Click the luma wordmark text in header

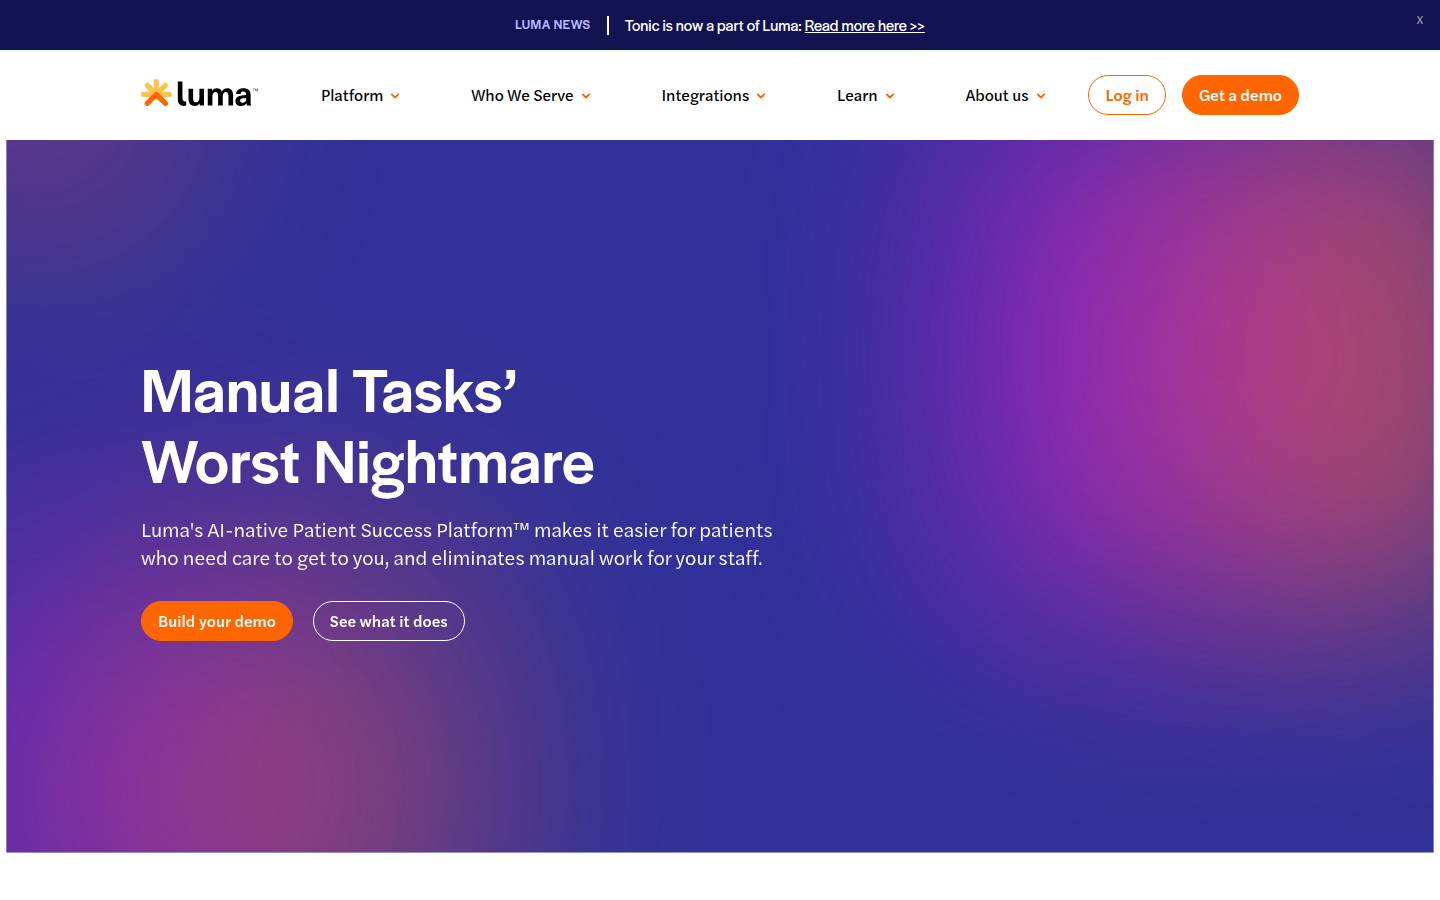click(214, 95)
